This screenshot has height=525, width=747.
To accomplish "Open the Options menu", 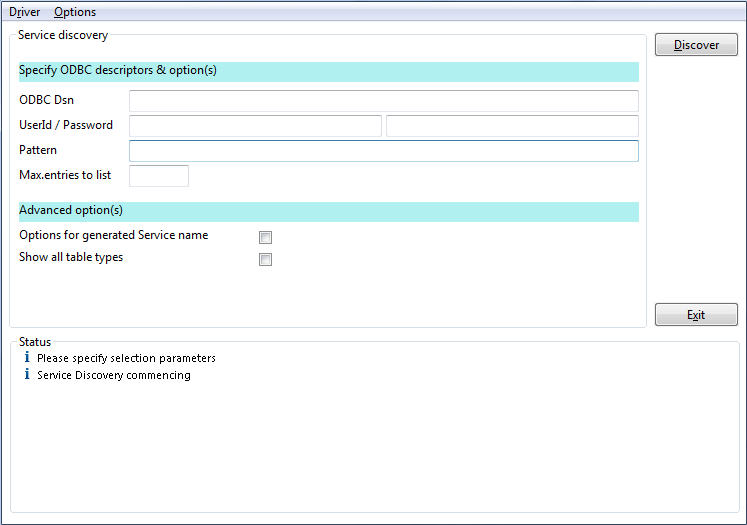I will 75,12.
